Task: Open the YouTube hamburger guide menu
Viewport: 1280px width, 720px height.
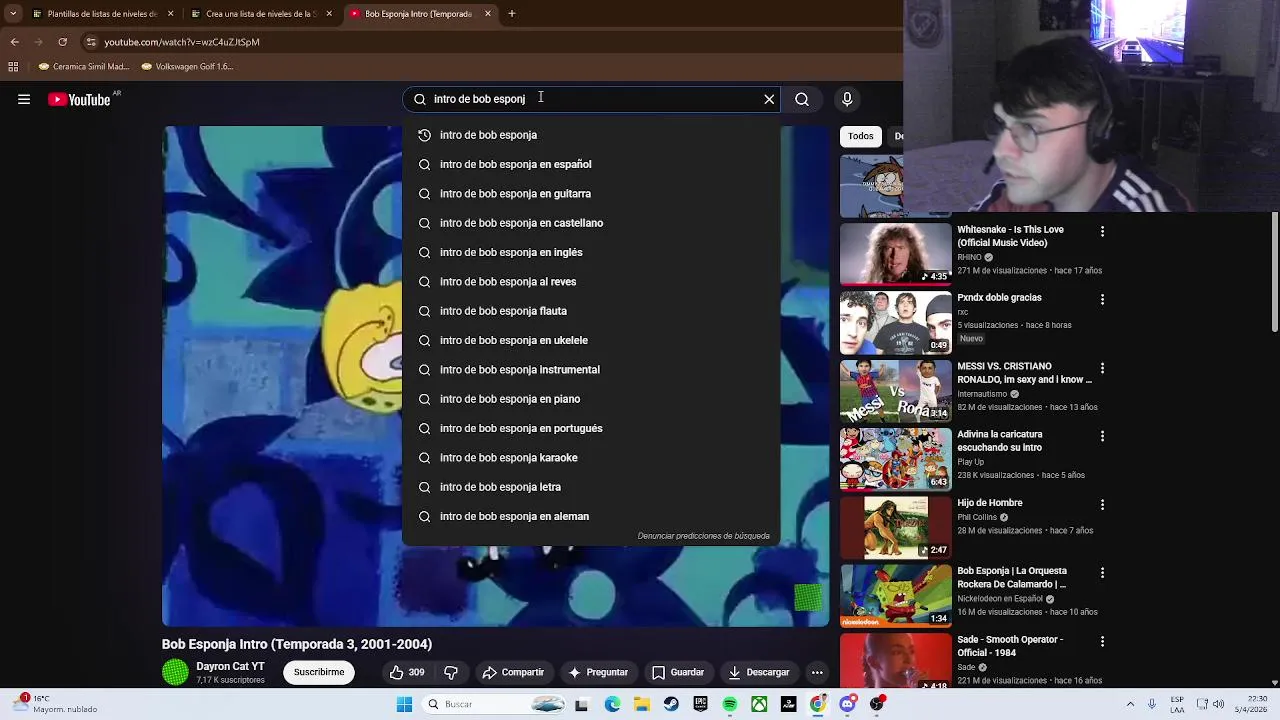Action: pos(24,99)
